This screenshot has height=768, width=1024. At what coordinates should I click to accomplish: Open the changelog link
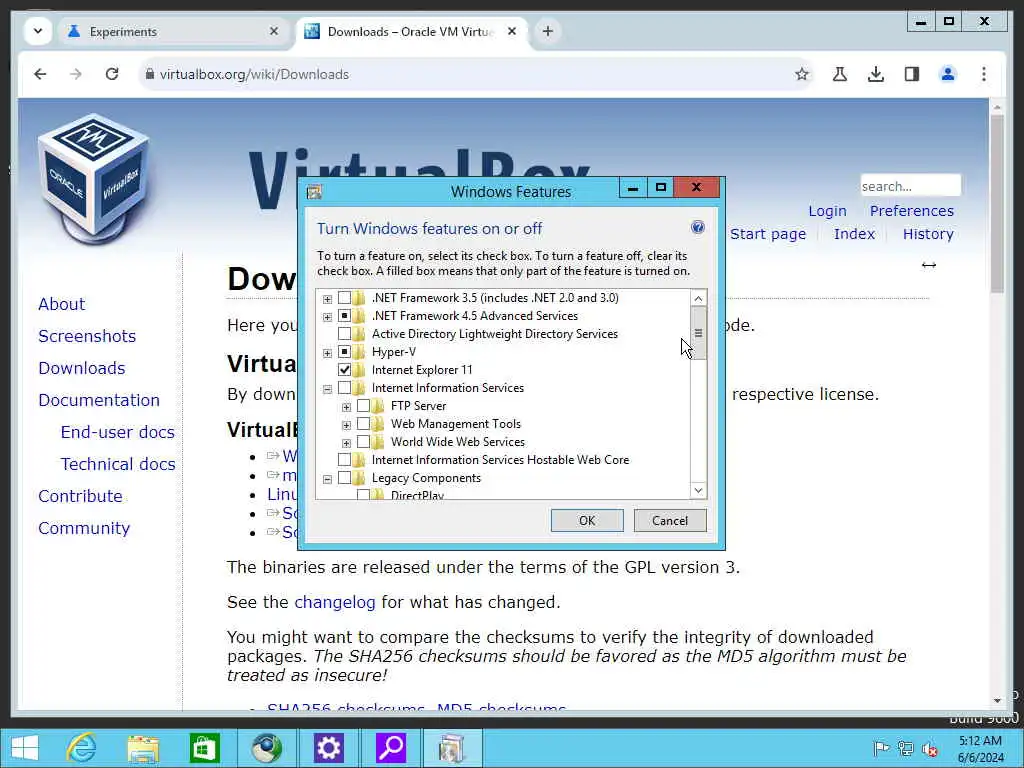(x=335, y=602)
